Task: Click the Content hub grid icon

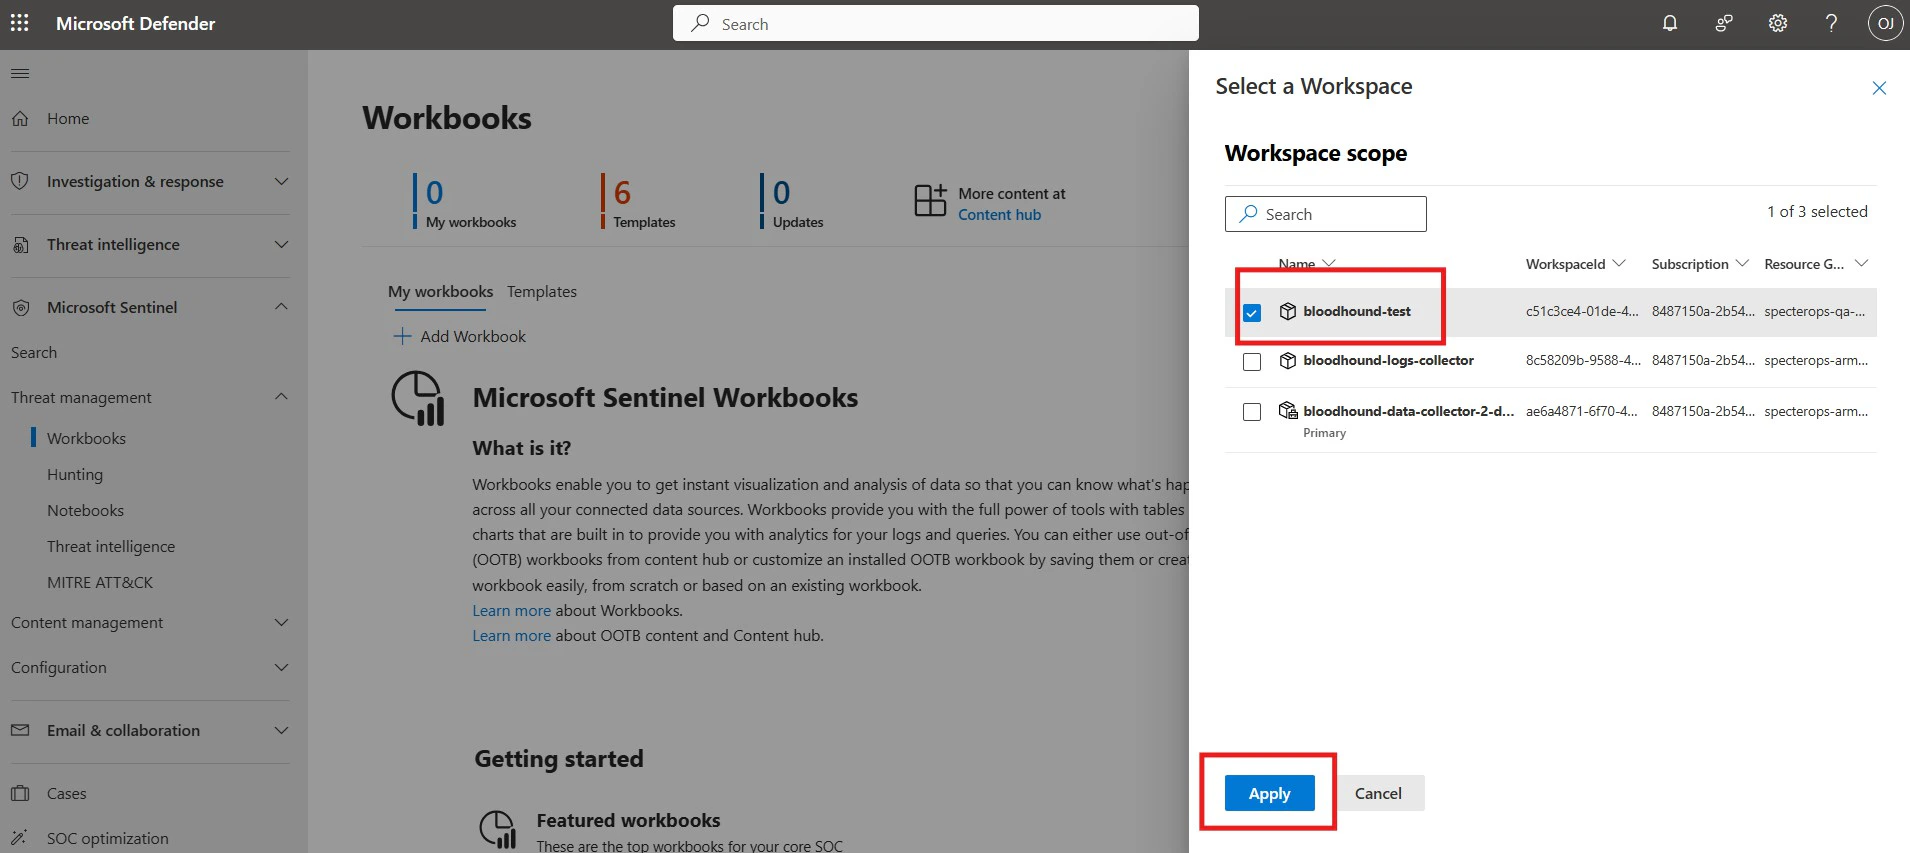Action: coord(930,200)
